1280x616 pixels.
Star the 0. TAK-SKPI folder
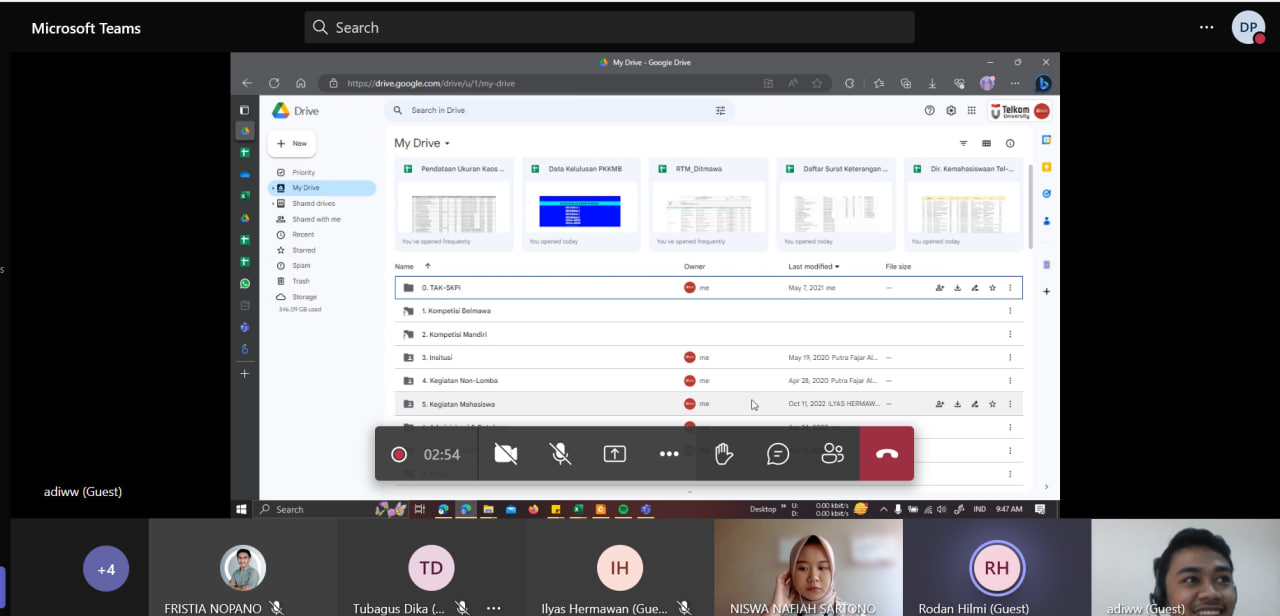click(992, 288)
